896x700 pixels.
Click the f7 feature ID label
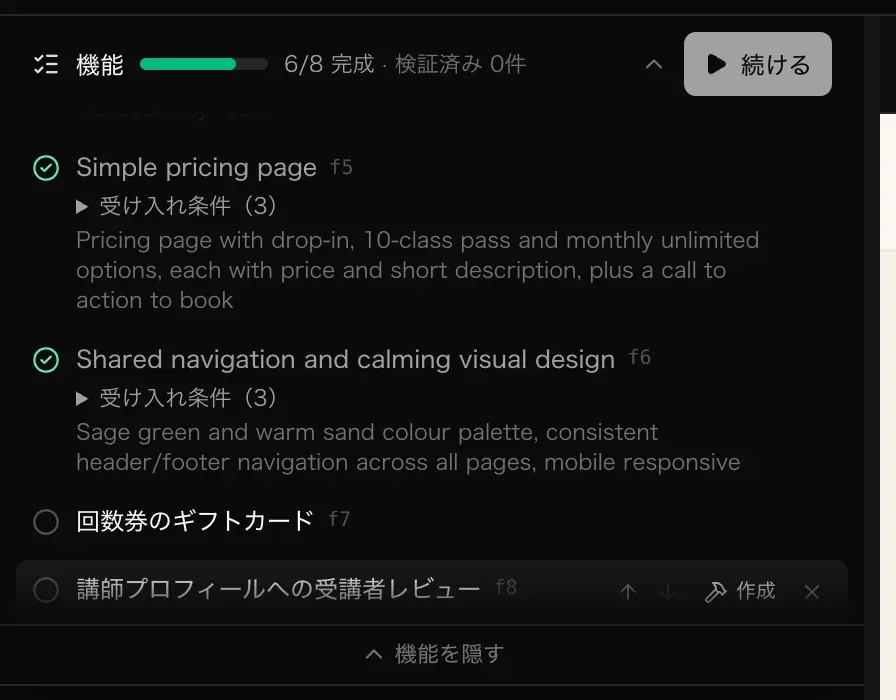click(339, 519)
